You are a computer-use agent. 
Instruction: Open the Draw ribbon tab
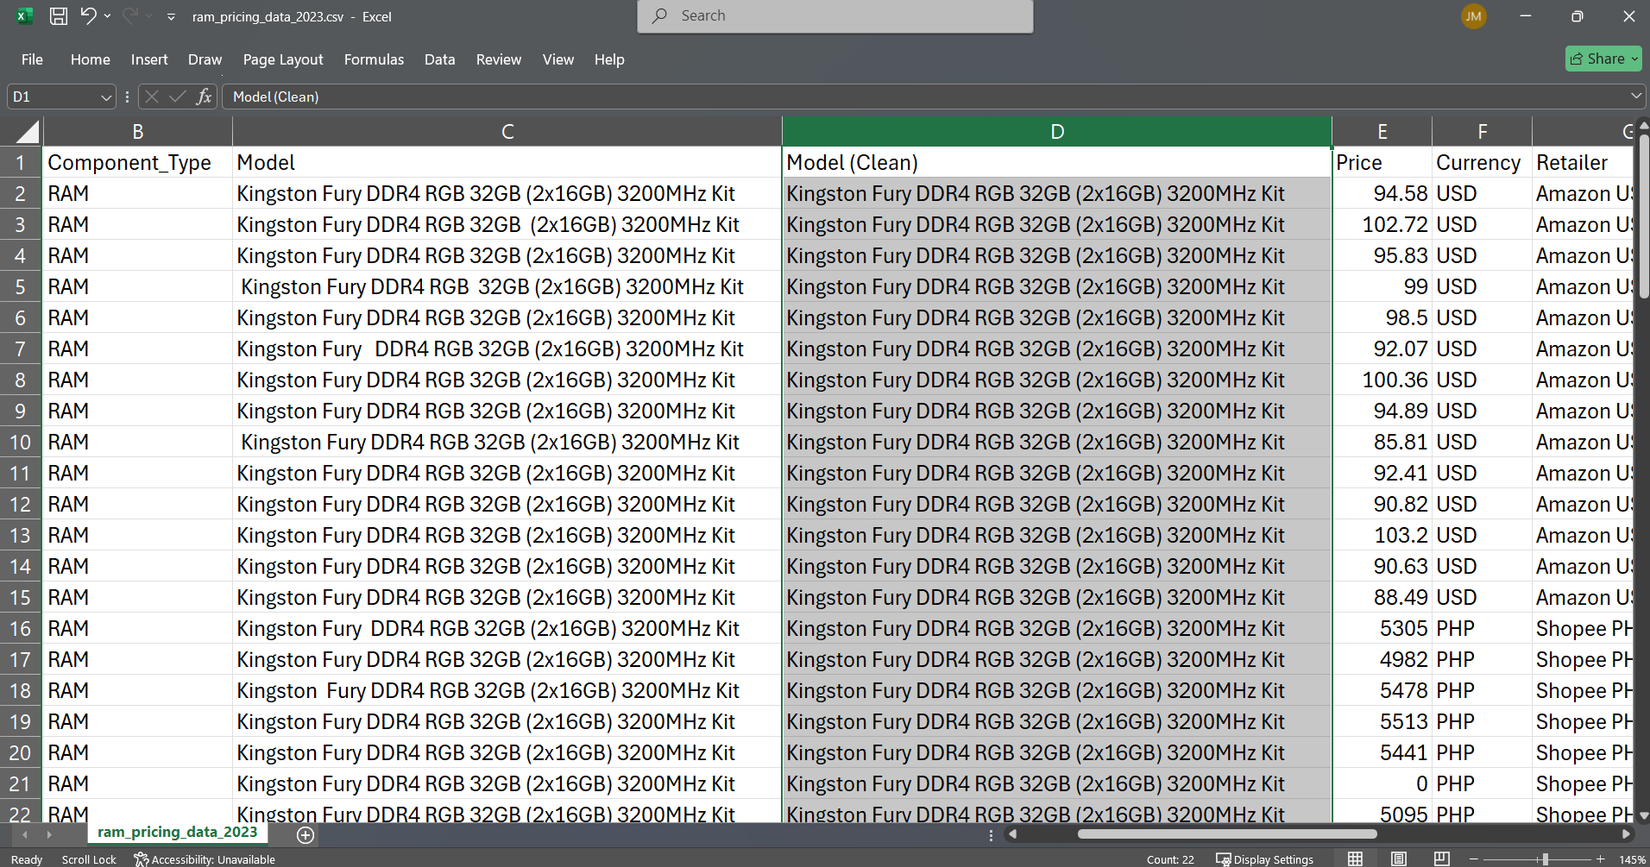click(x=205, y=60)
